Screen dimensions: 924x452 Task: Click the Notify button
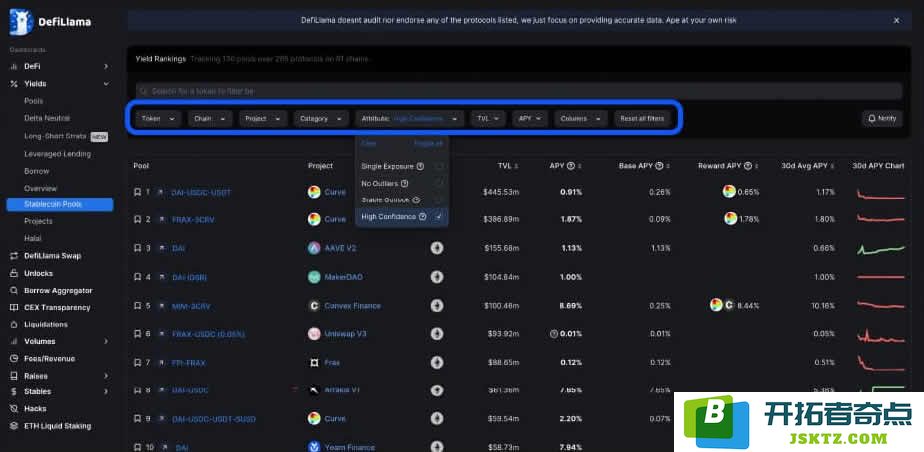coord(882,118)
